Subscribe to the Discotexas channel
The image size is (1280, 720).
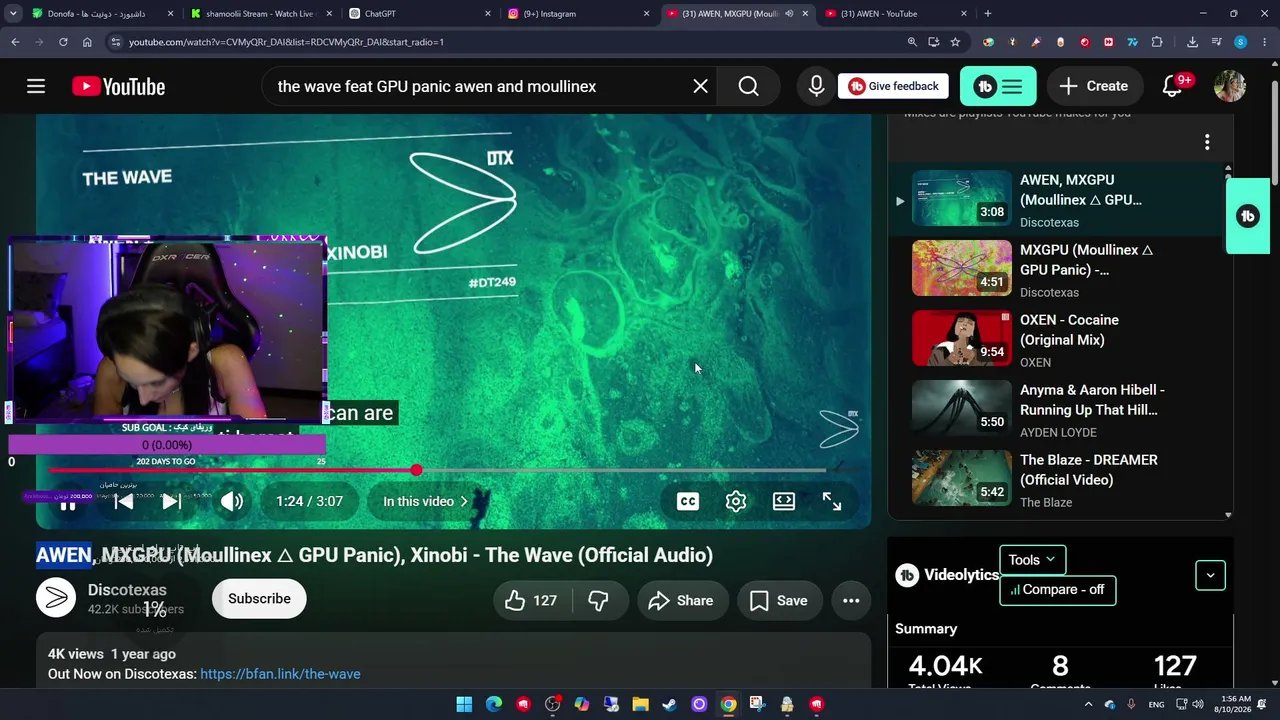coord(259,598)
